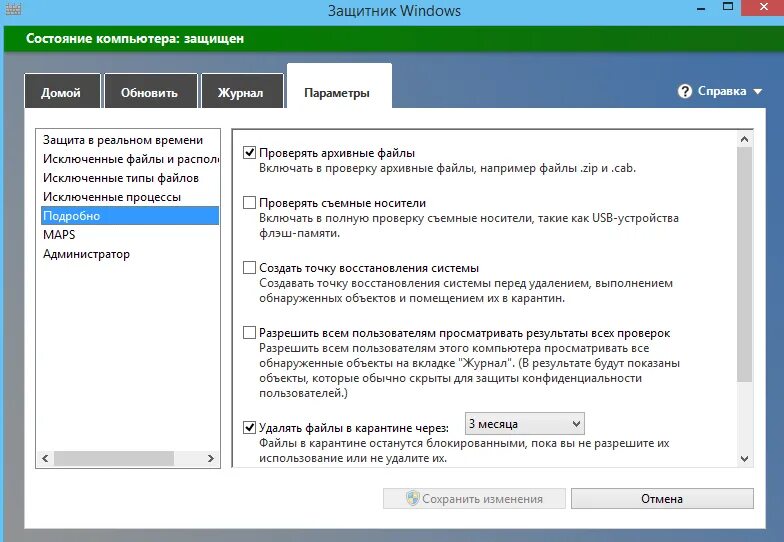Expand the Справка dropdown arrow
Image resolution: width=784 pixels, height=542 pixels.
(758, 92)
